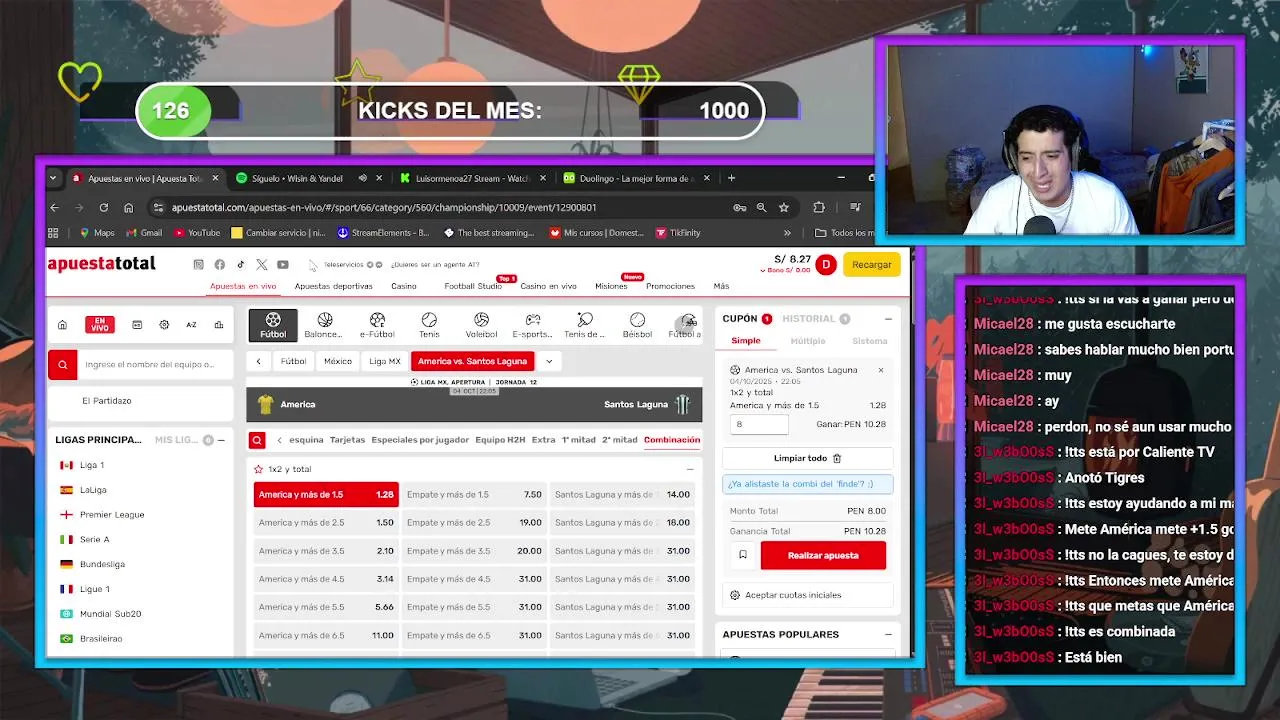Switch to Historial tab

click(x=809, y=319)
